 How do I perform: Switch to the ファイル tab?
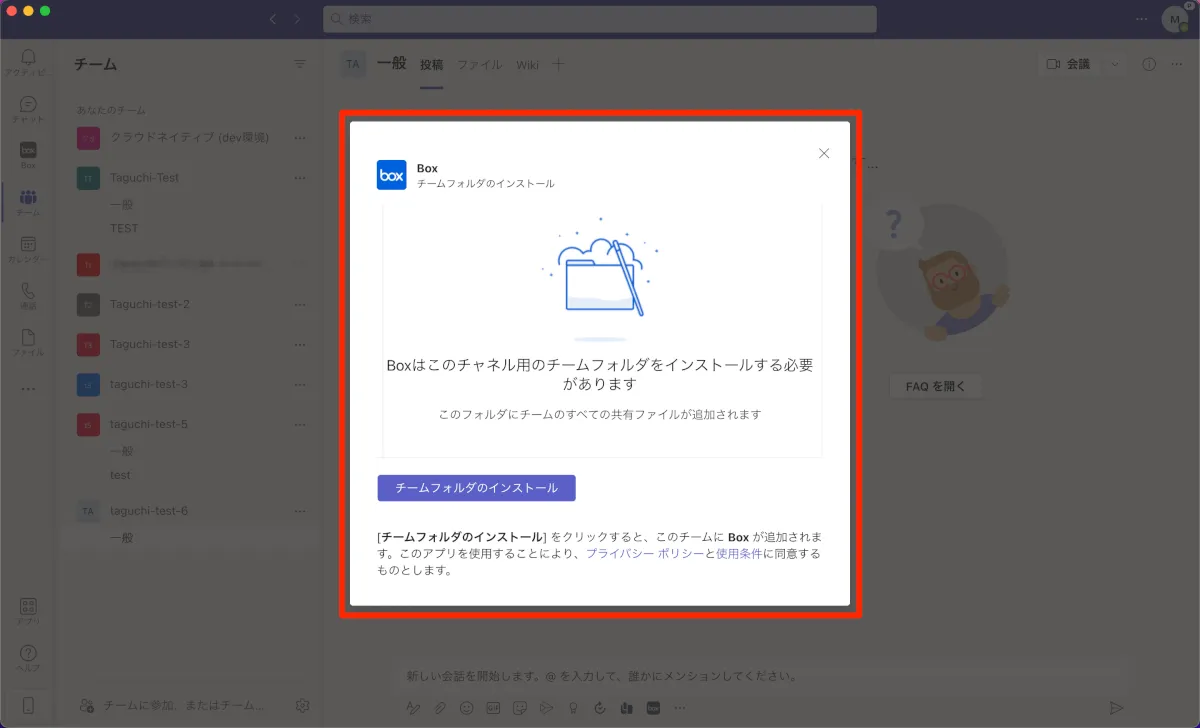point(480,65)
